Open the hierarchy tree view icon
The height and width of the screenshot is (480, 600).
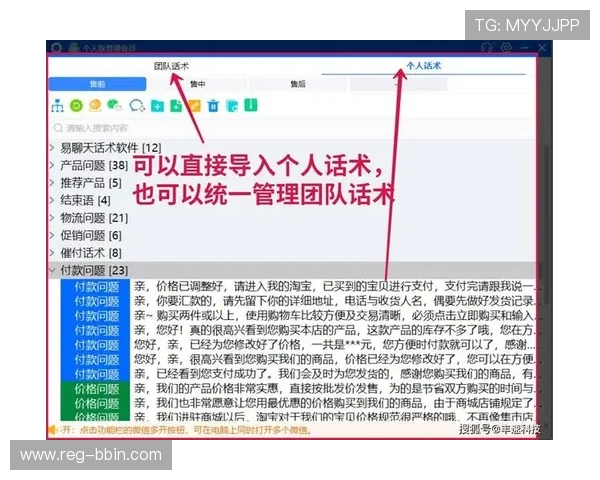coord(57,106)
